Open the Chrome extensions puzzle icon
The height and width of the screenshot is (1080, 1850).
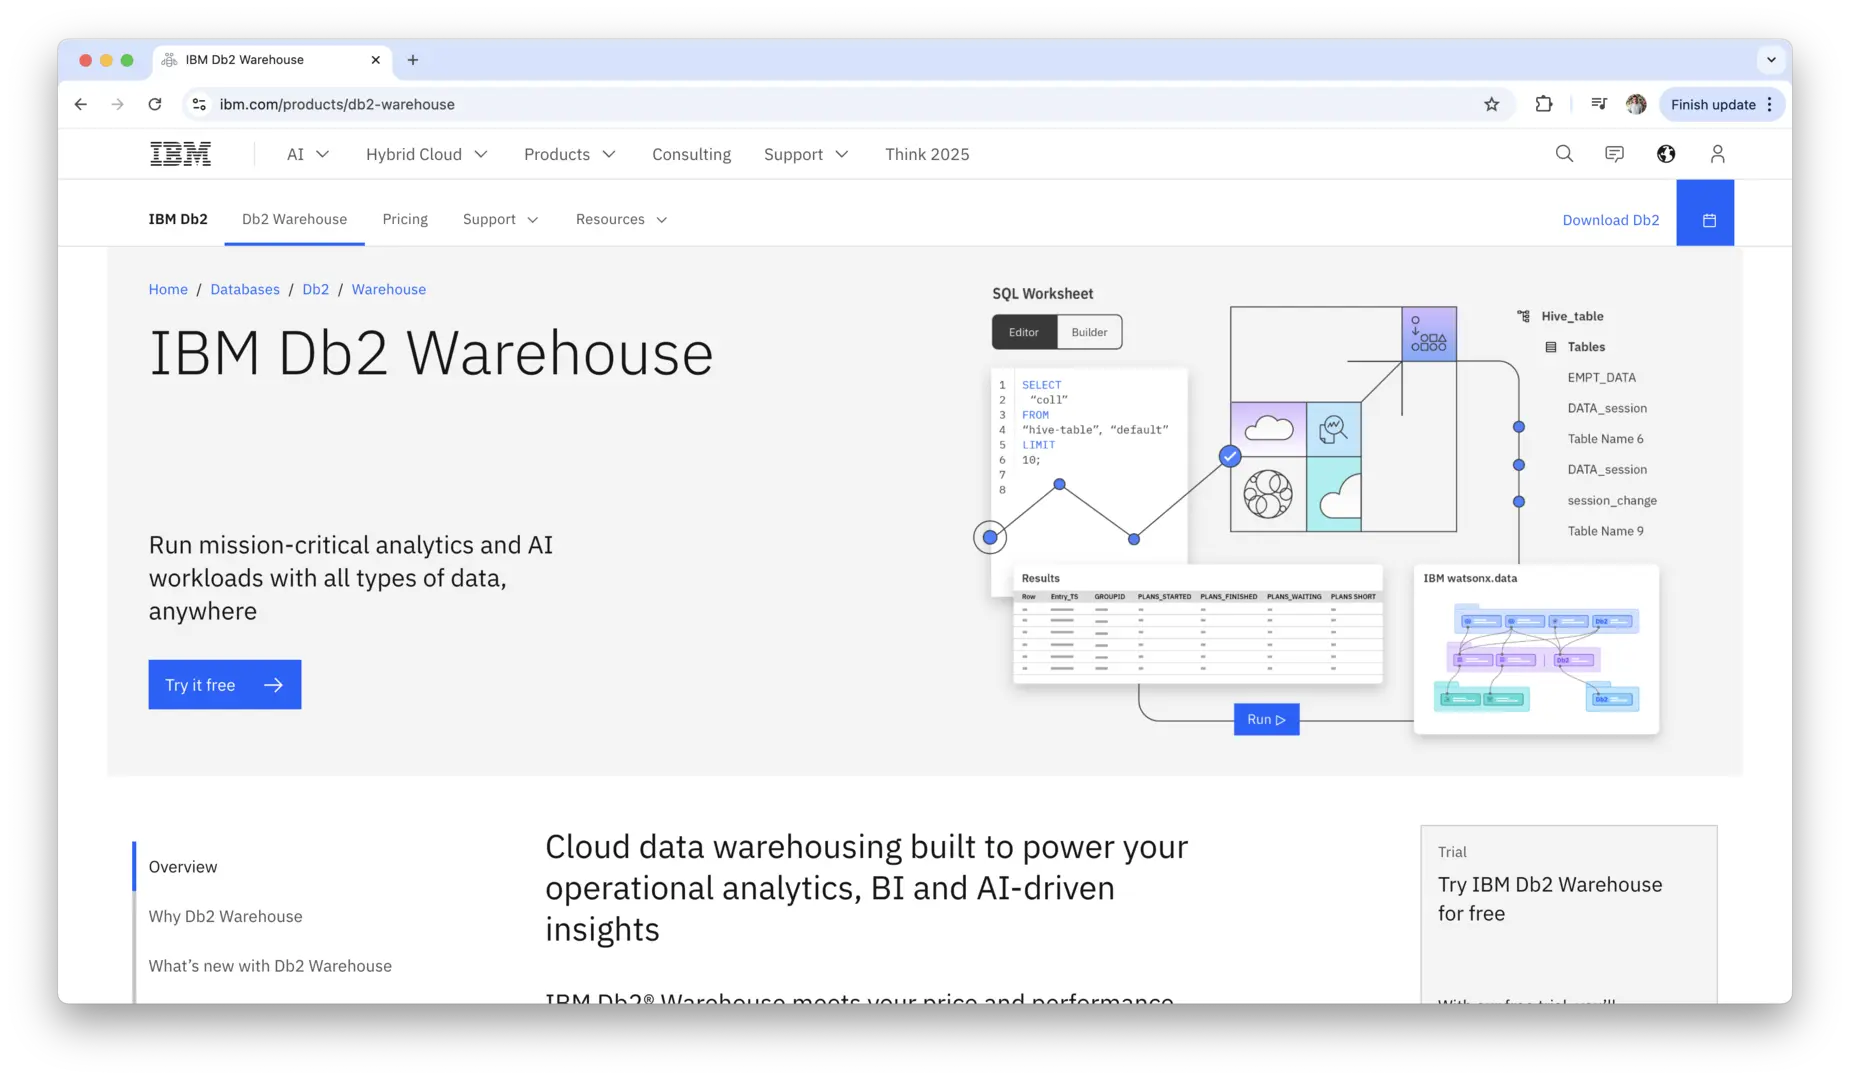(1543, 104)
